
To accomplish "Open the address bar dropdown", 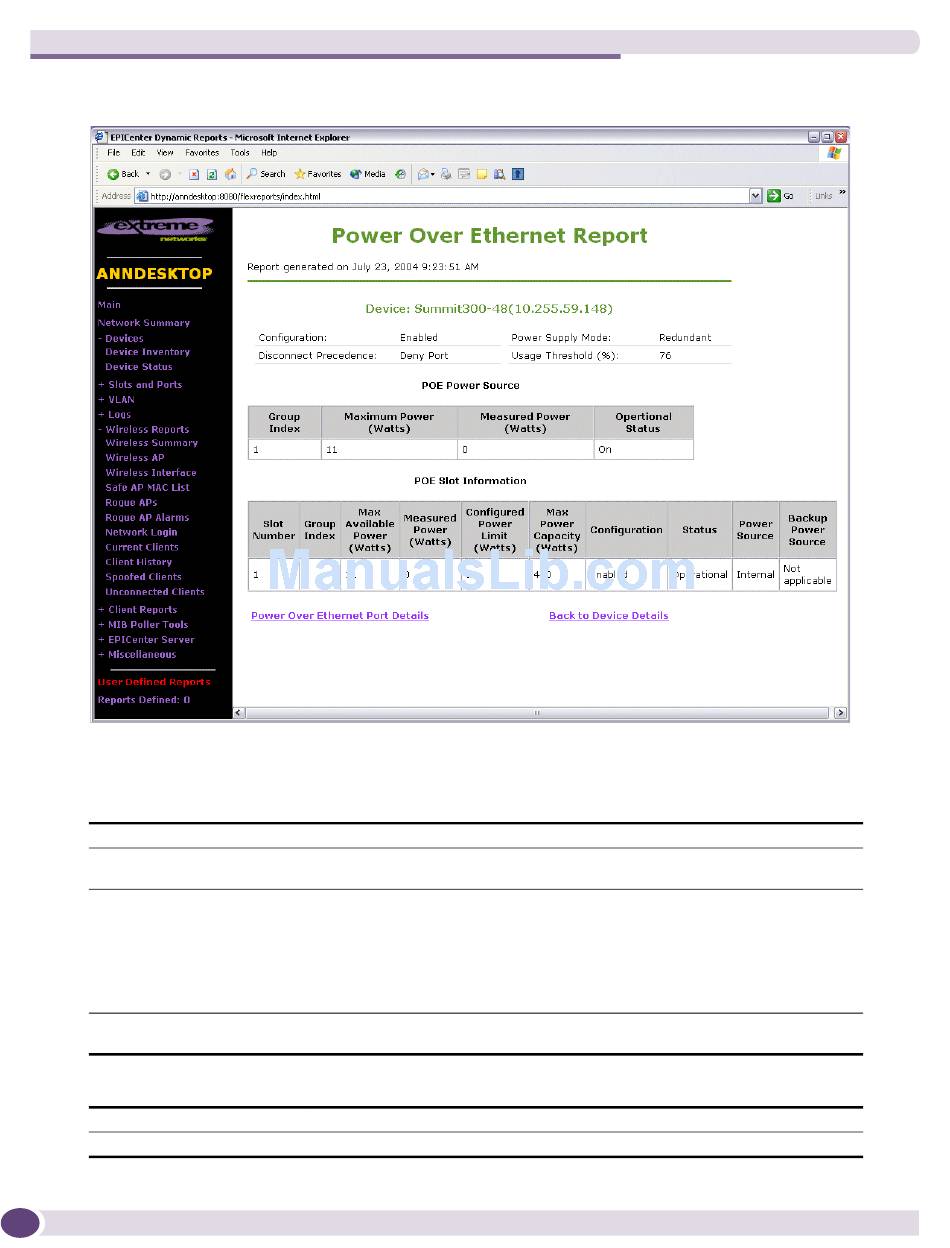I will click(x=756, y=196).
